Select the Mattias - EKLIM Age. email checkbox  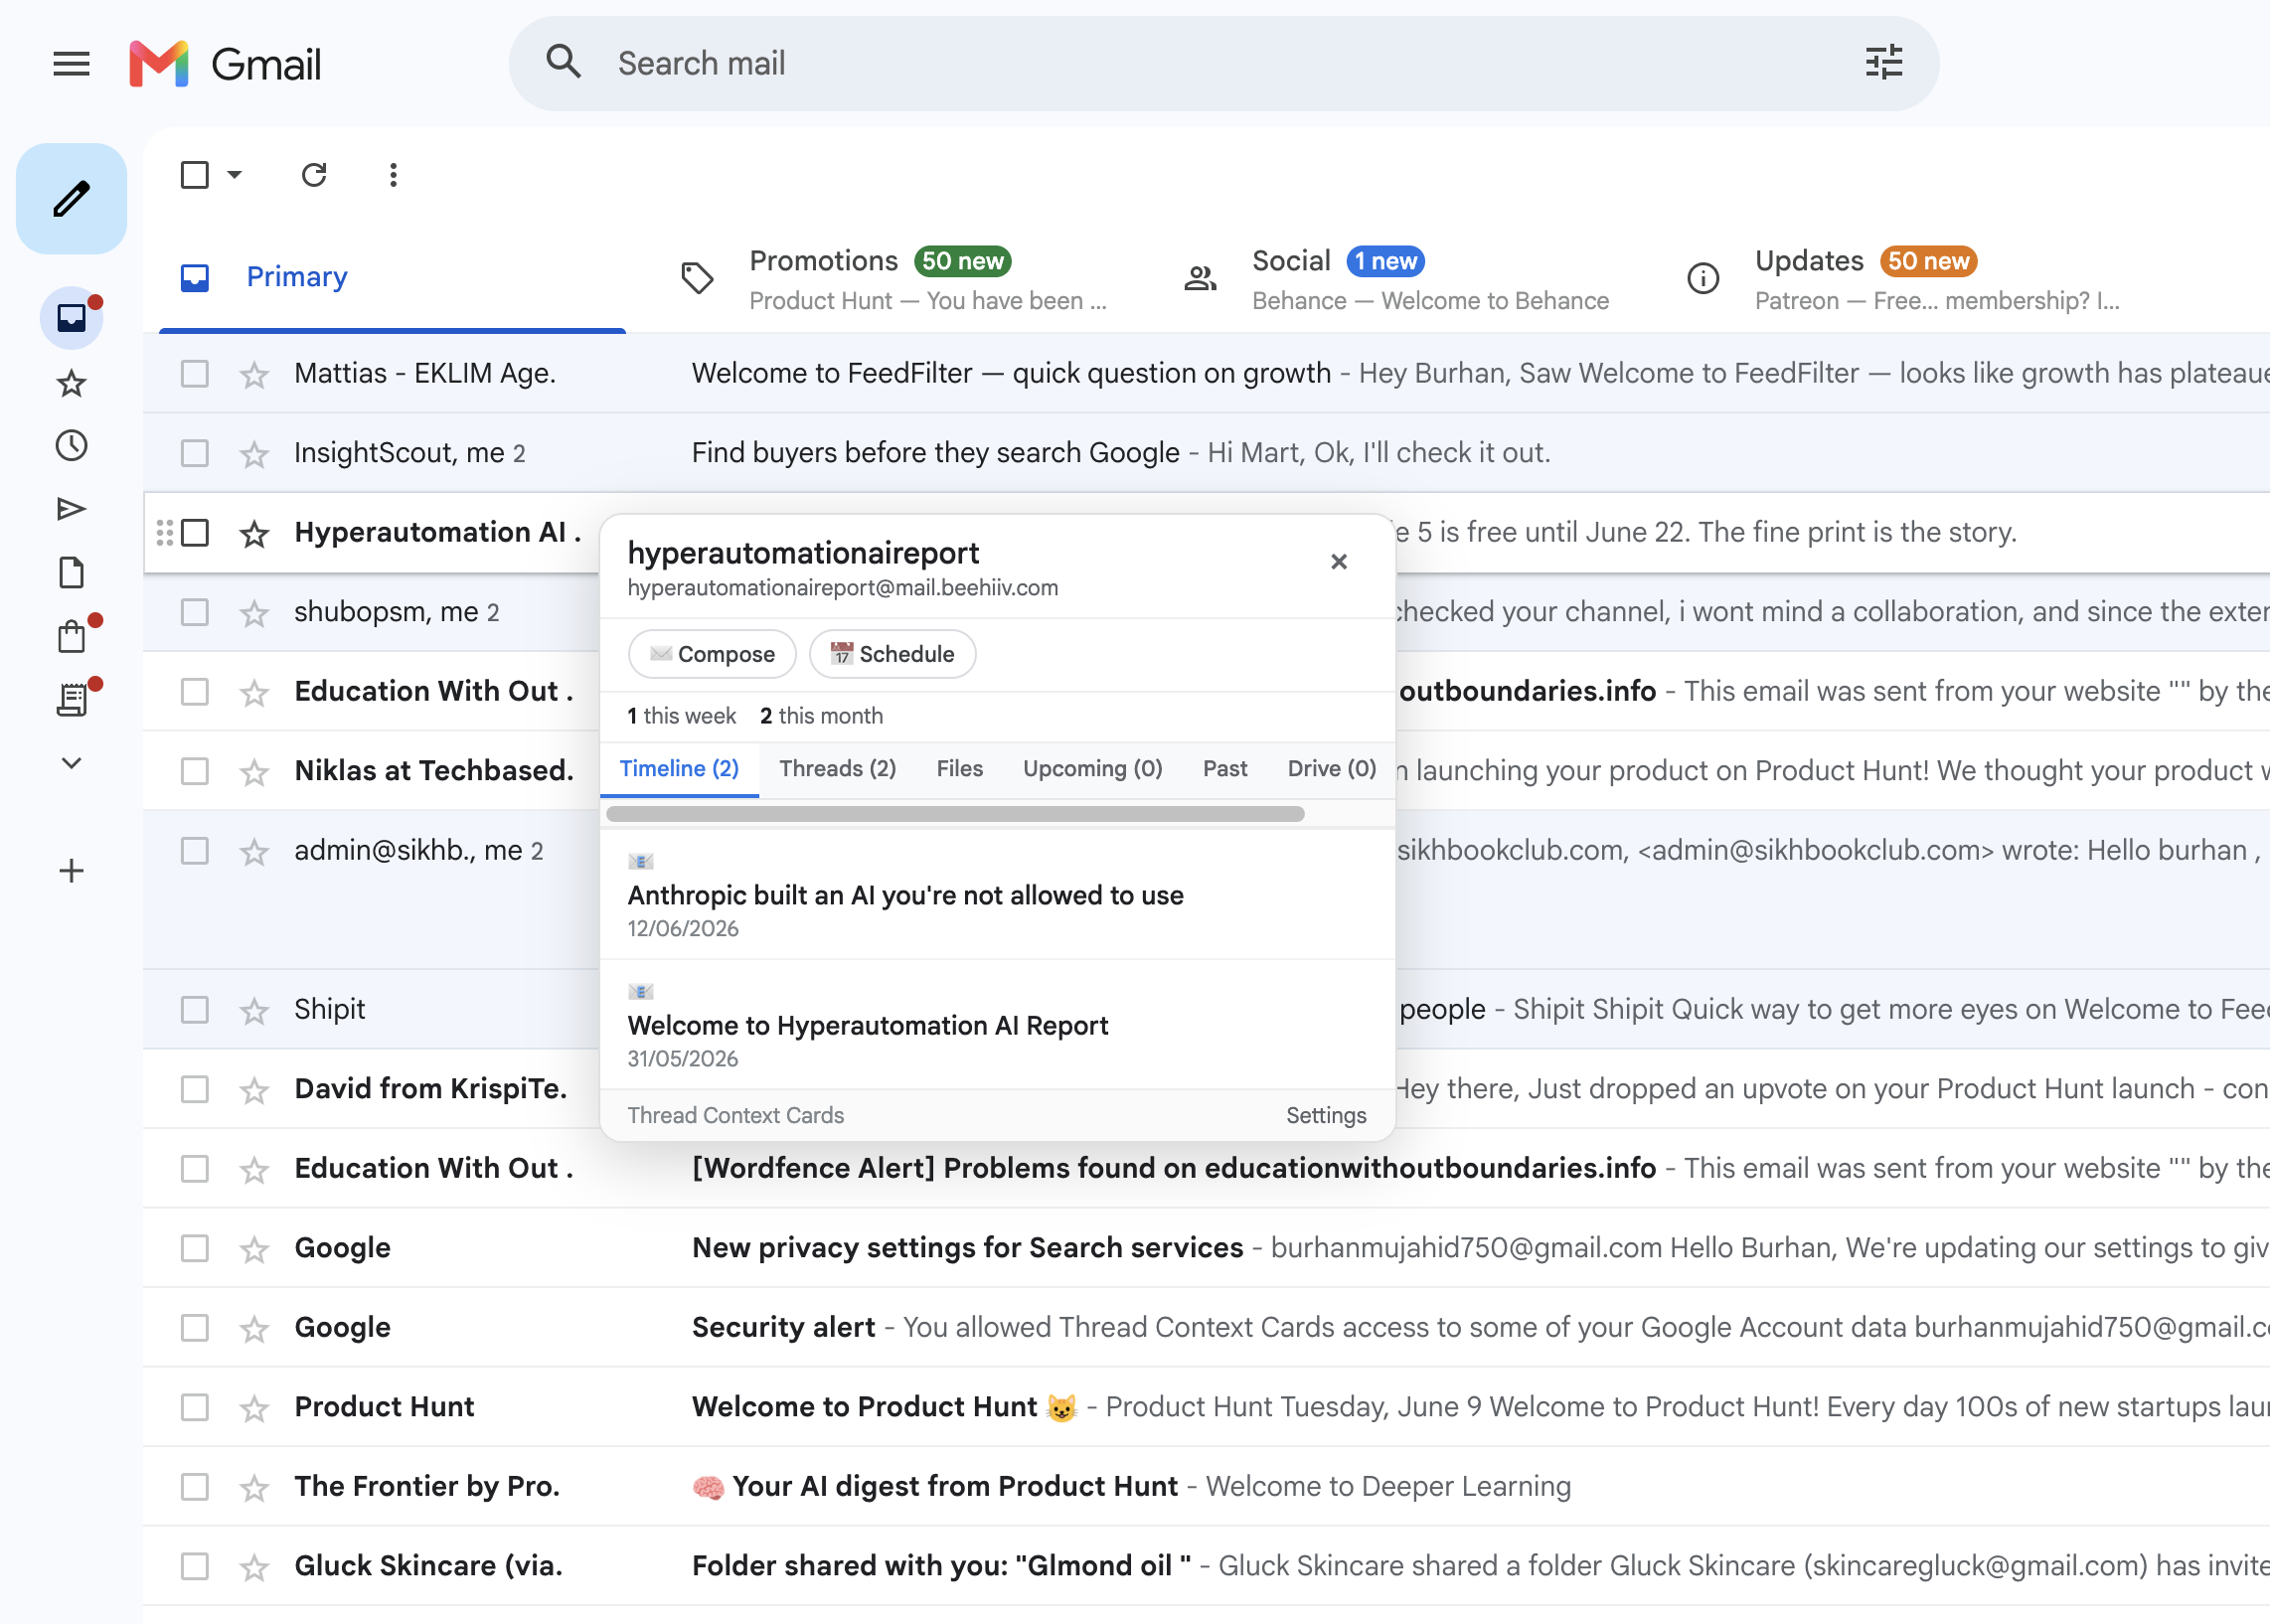click(x=194, y=373)
